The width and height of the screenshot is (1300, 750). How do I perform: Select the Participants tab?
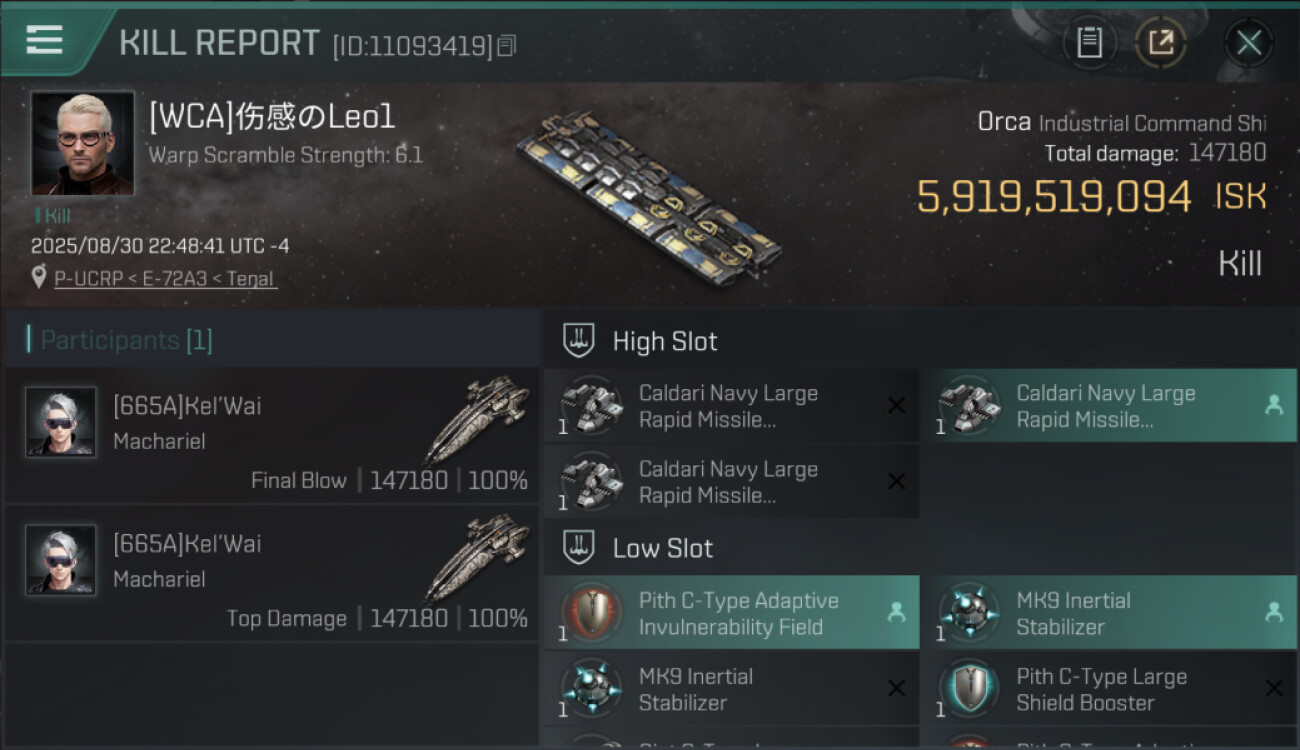pos(126,340)
